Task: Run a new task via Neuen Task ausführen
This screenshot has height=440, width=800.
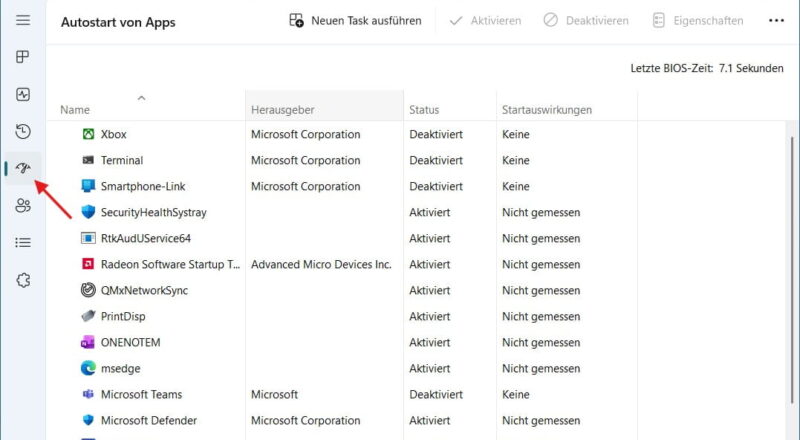Action: [x=355, y=20]
